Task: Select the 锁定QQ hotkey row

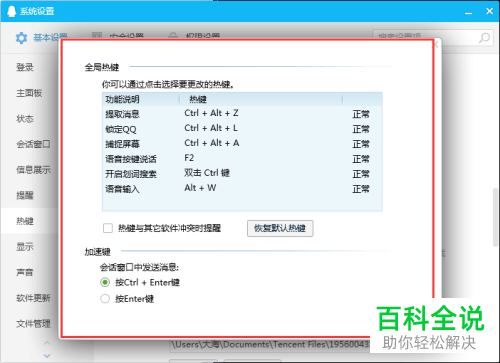Action: (x=242, y=129)
